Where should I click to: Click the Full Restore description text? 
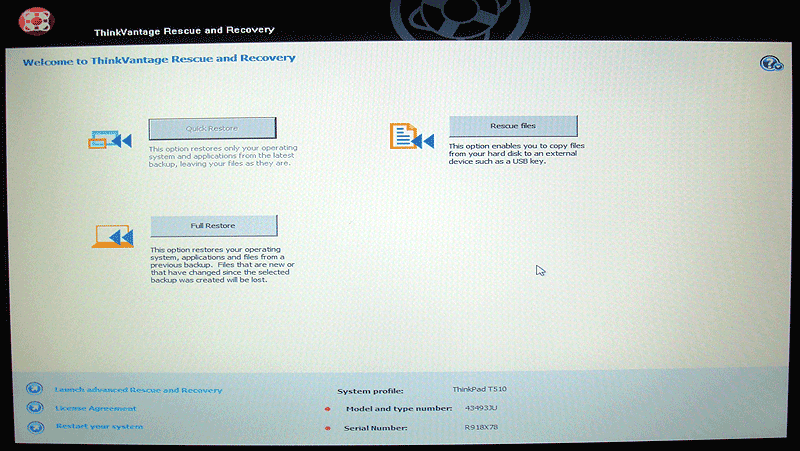(x=222, y=265)
